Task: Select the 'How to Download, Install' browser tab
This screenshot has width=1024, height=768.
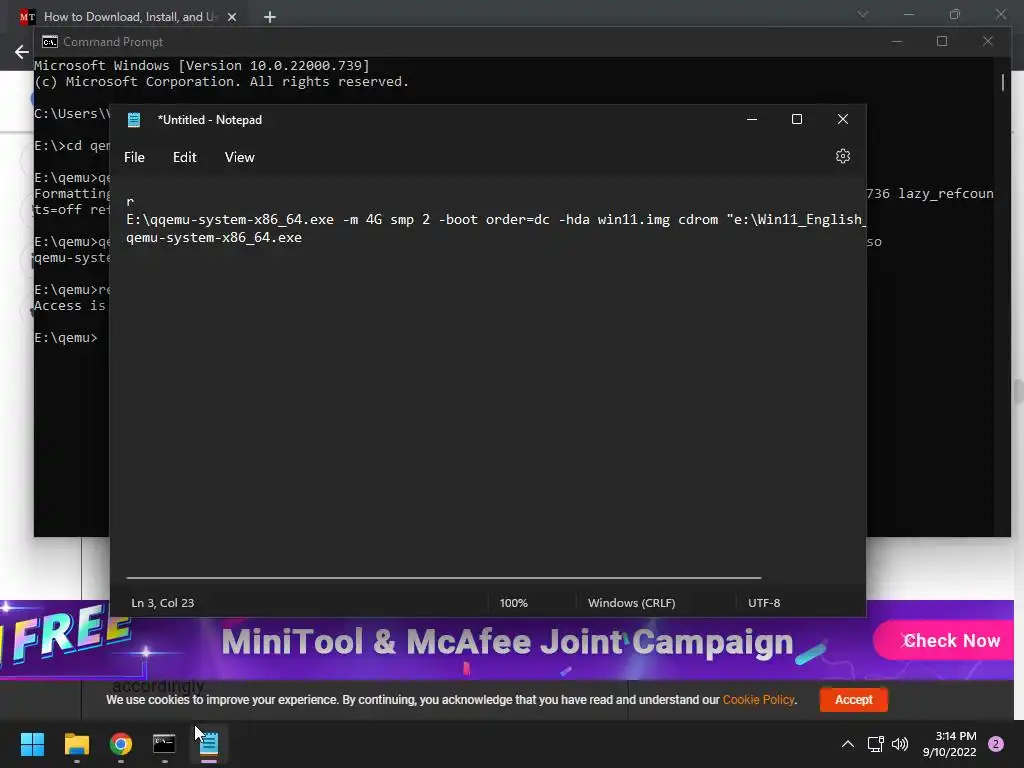Action: pyautogui.click(x=129, y=17)
